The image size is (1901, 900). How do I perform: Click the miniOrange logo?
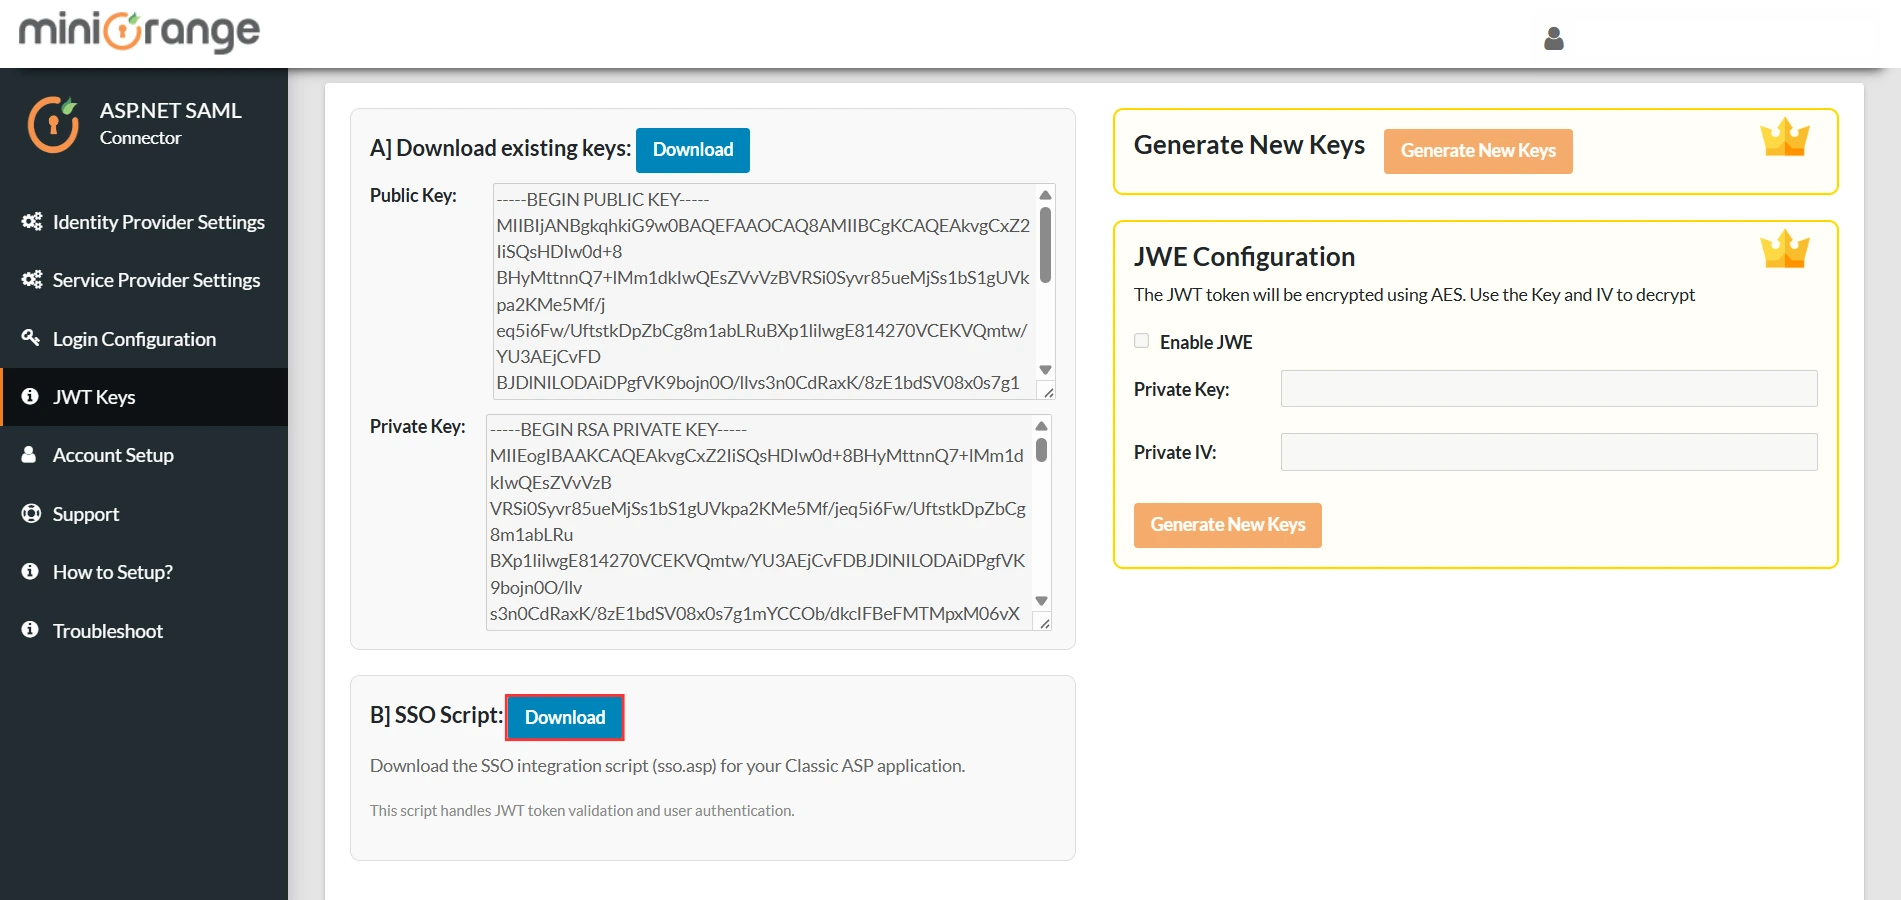(x=139, y=31)
